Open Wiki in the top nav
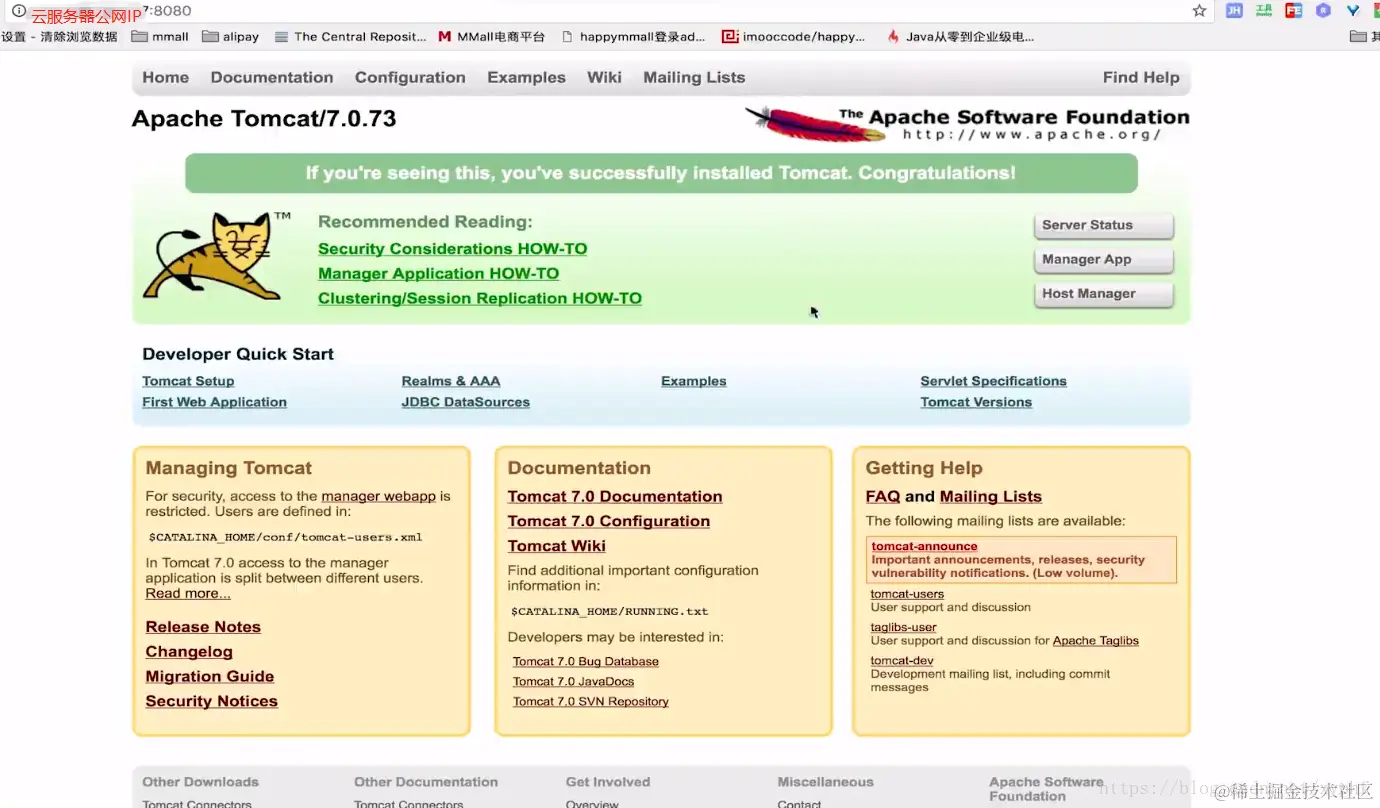Image resolution: width=1380 pixels, height=808 pixels. click(604, 78)
